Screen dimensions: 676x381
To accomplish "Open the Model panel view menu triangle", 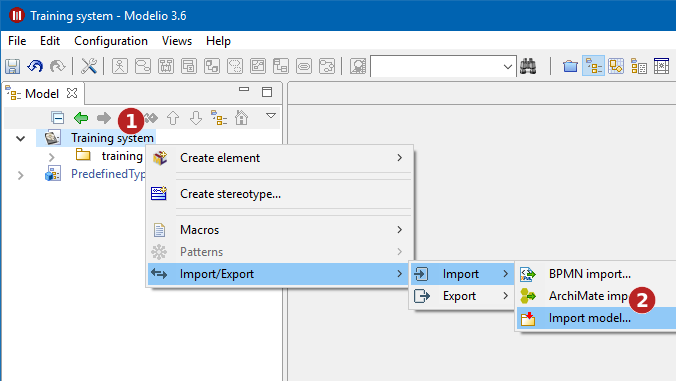I will pos(271,116).
